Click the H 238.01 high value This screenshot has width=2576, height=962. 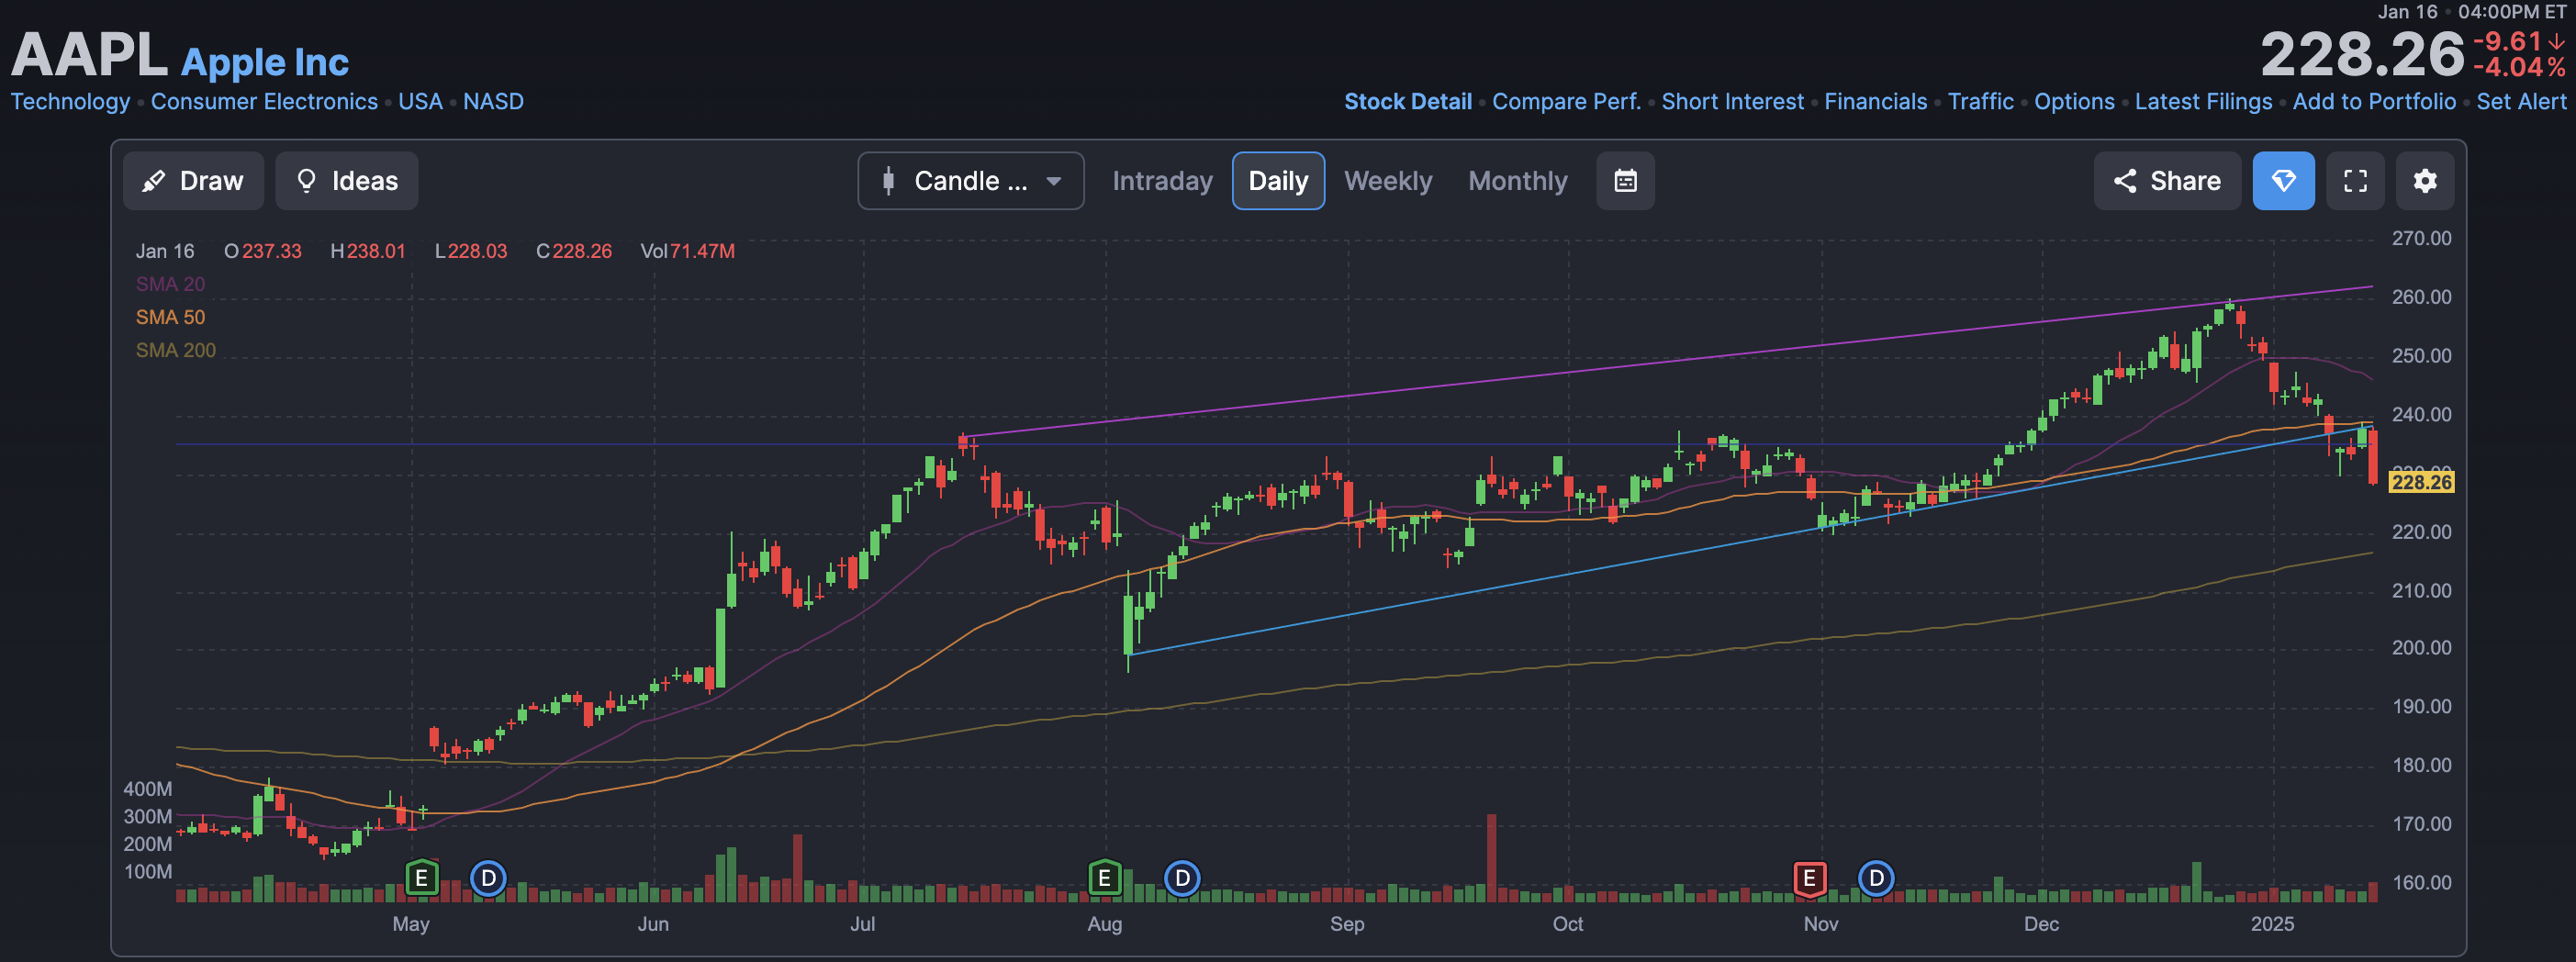tap(368, 251)
